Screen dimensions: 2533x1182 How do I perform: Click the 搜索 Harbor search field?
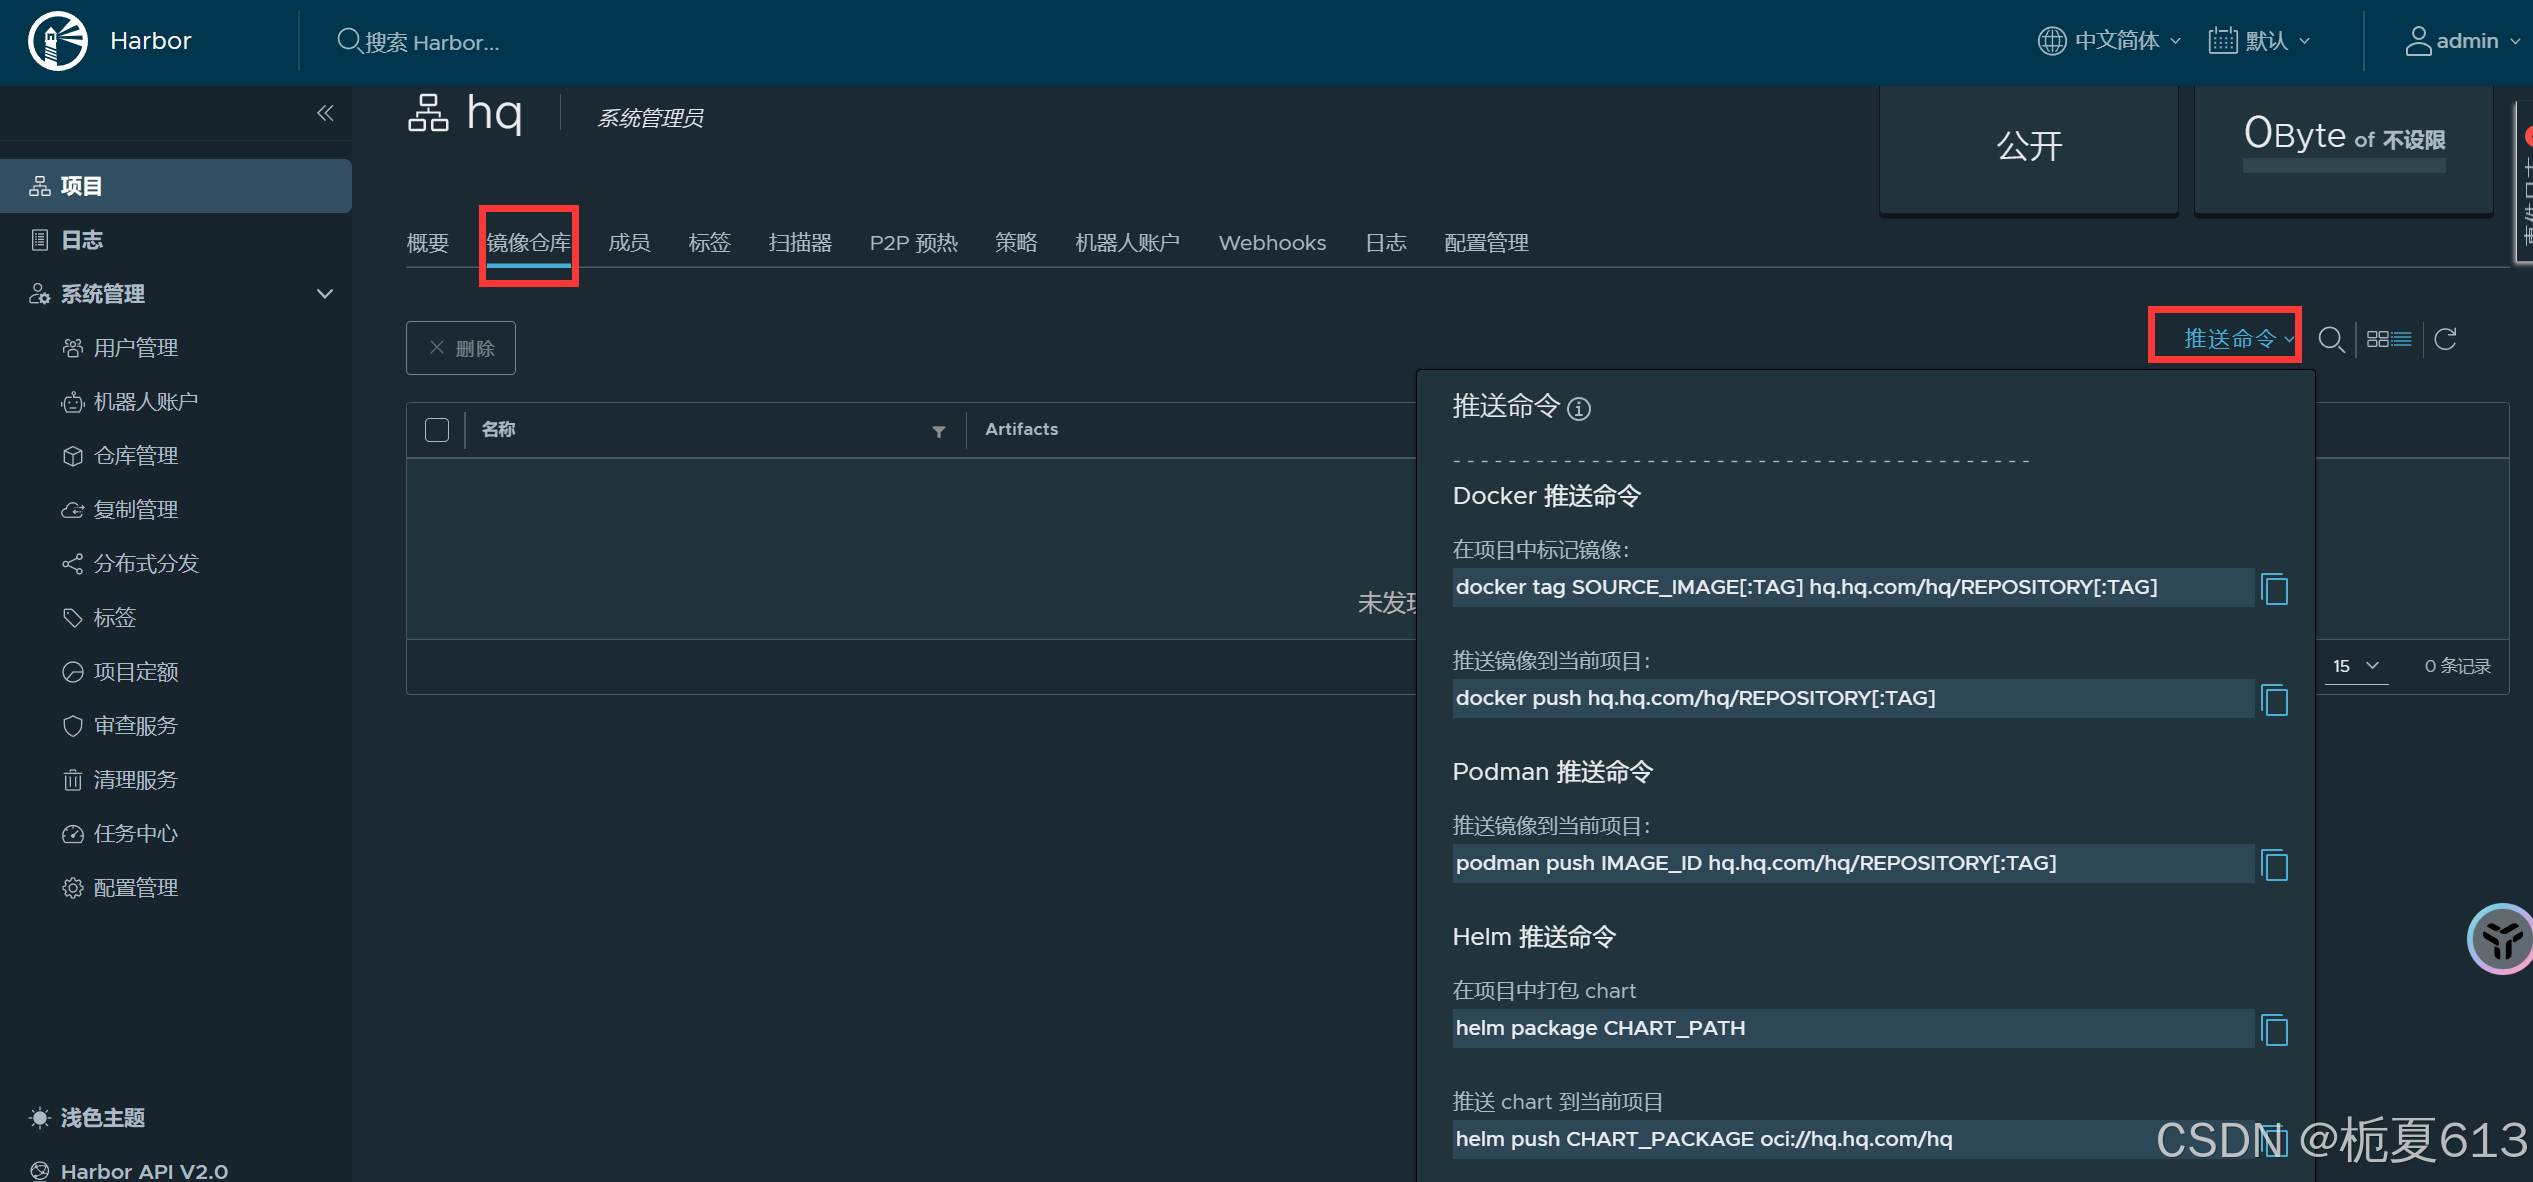pyautogui.click(x=430, y=42)
